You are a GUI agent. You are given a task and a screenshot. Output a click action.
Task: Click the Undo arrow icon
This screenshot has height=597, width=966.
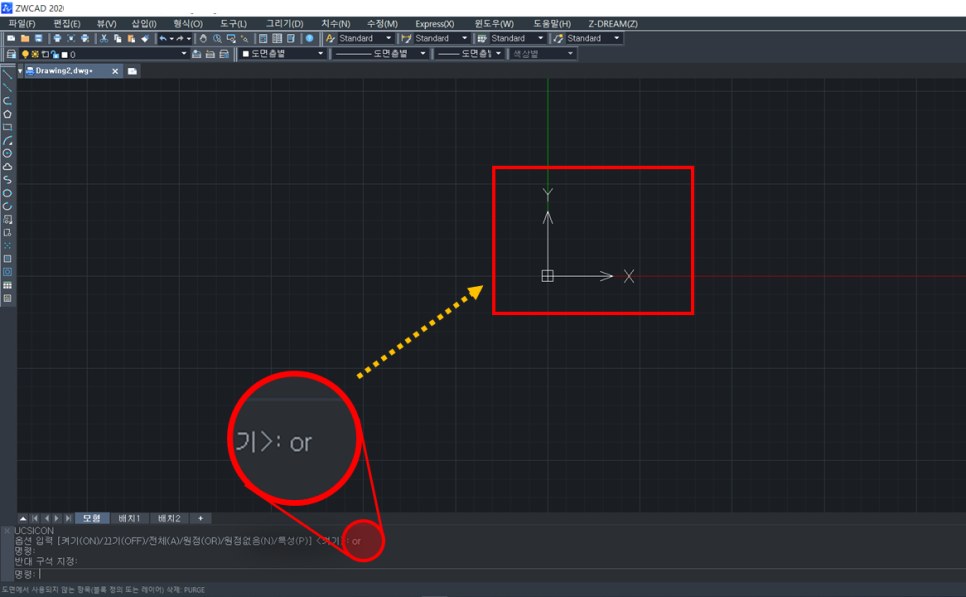pos(163,38)
